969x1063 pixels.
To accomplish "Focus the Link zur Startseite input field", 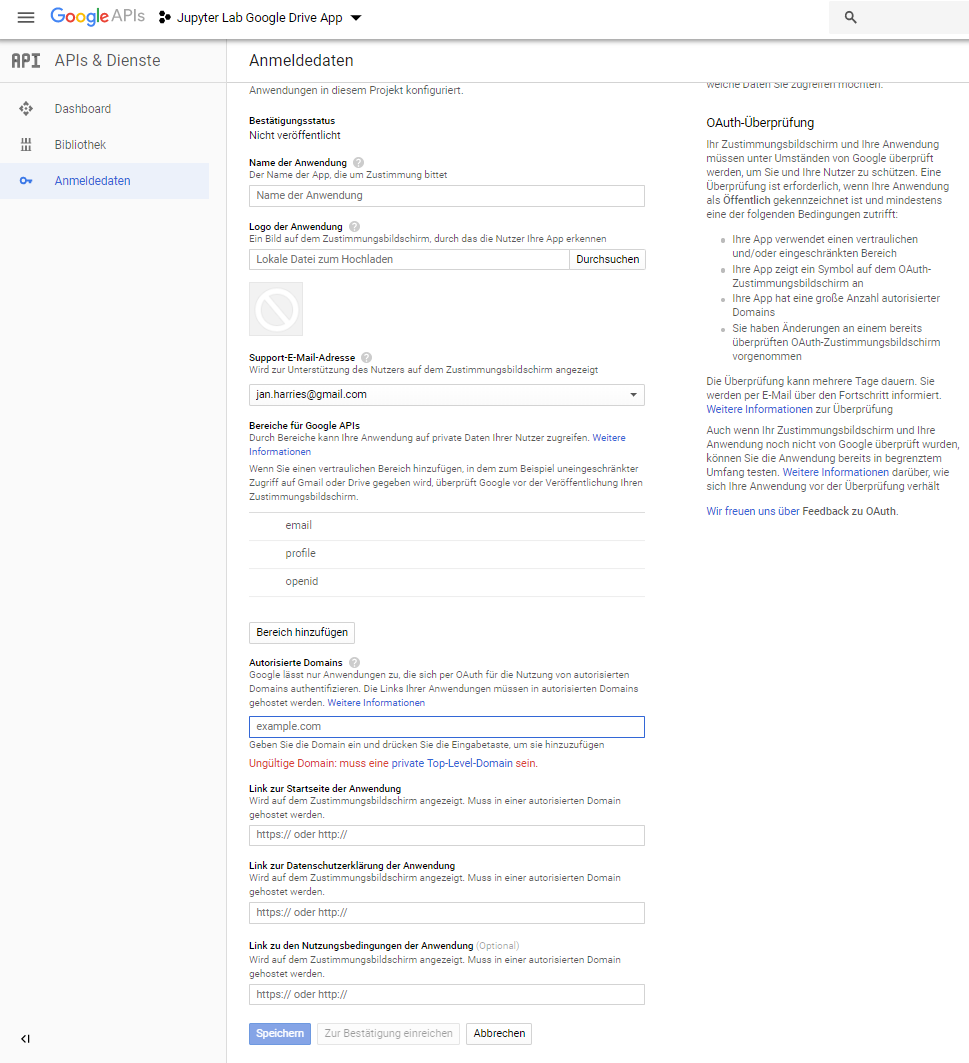I will pyautogui.click(x=446, y=835).
